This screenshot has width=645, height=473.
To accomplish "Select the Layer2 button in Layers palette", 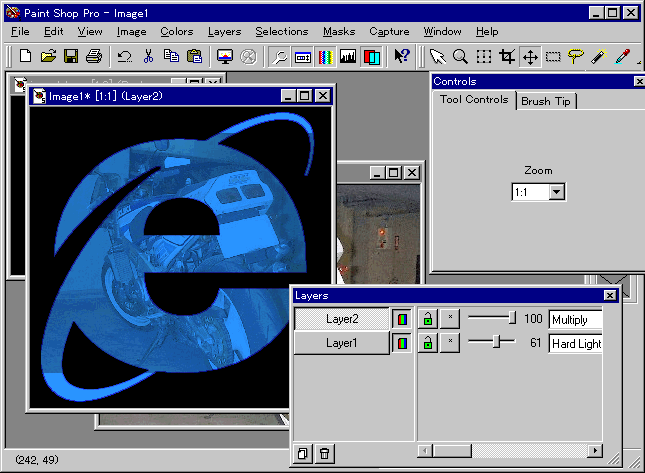I will [x=341, y=319].
